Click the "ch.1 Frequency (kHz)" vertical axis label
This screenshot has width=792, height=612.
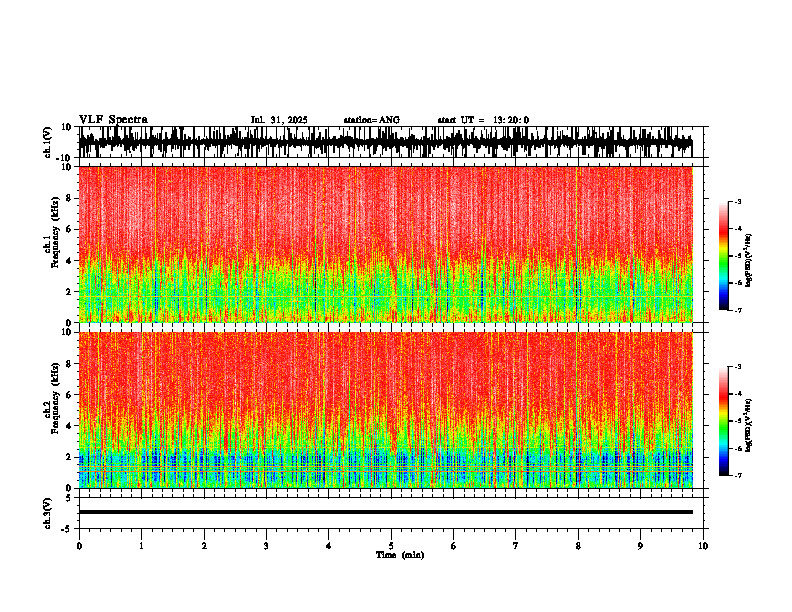[x=52, y=232]
